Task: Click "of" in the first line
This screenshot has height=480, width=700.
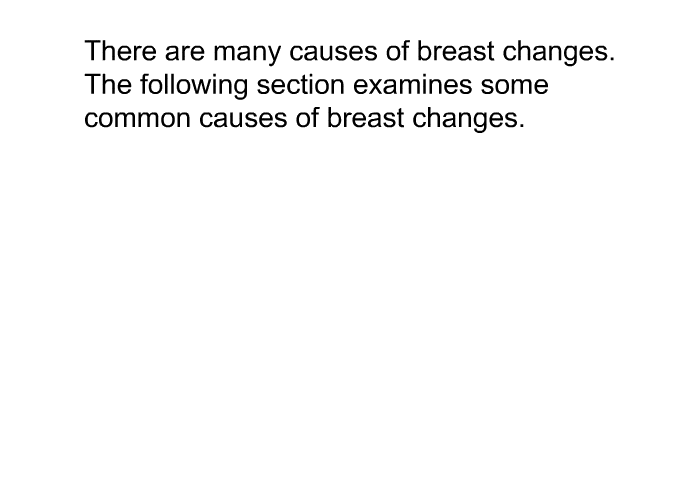Action: 397,51
